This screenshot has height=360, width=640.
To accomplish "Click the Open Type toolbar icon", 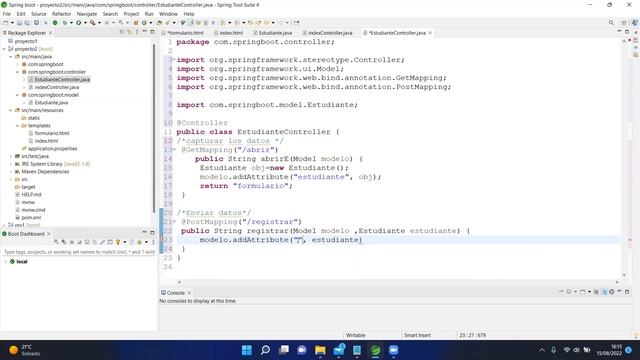I will click(x=159, y=23).
